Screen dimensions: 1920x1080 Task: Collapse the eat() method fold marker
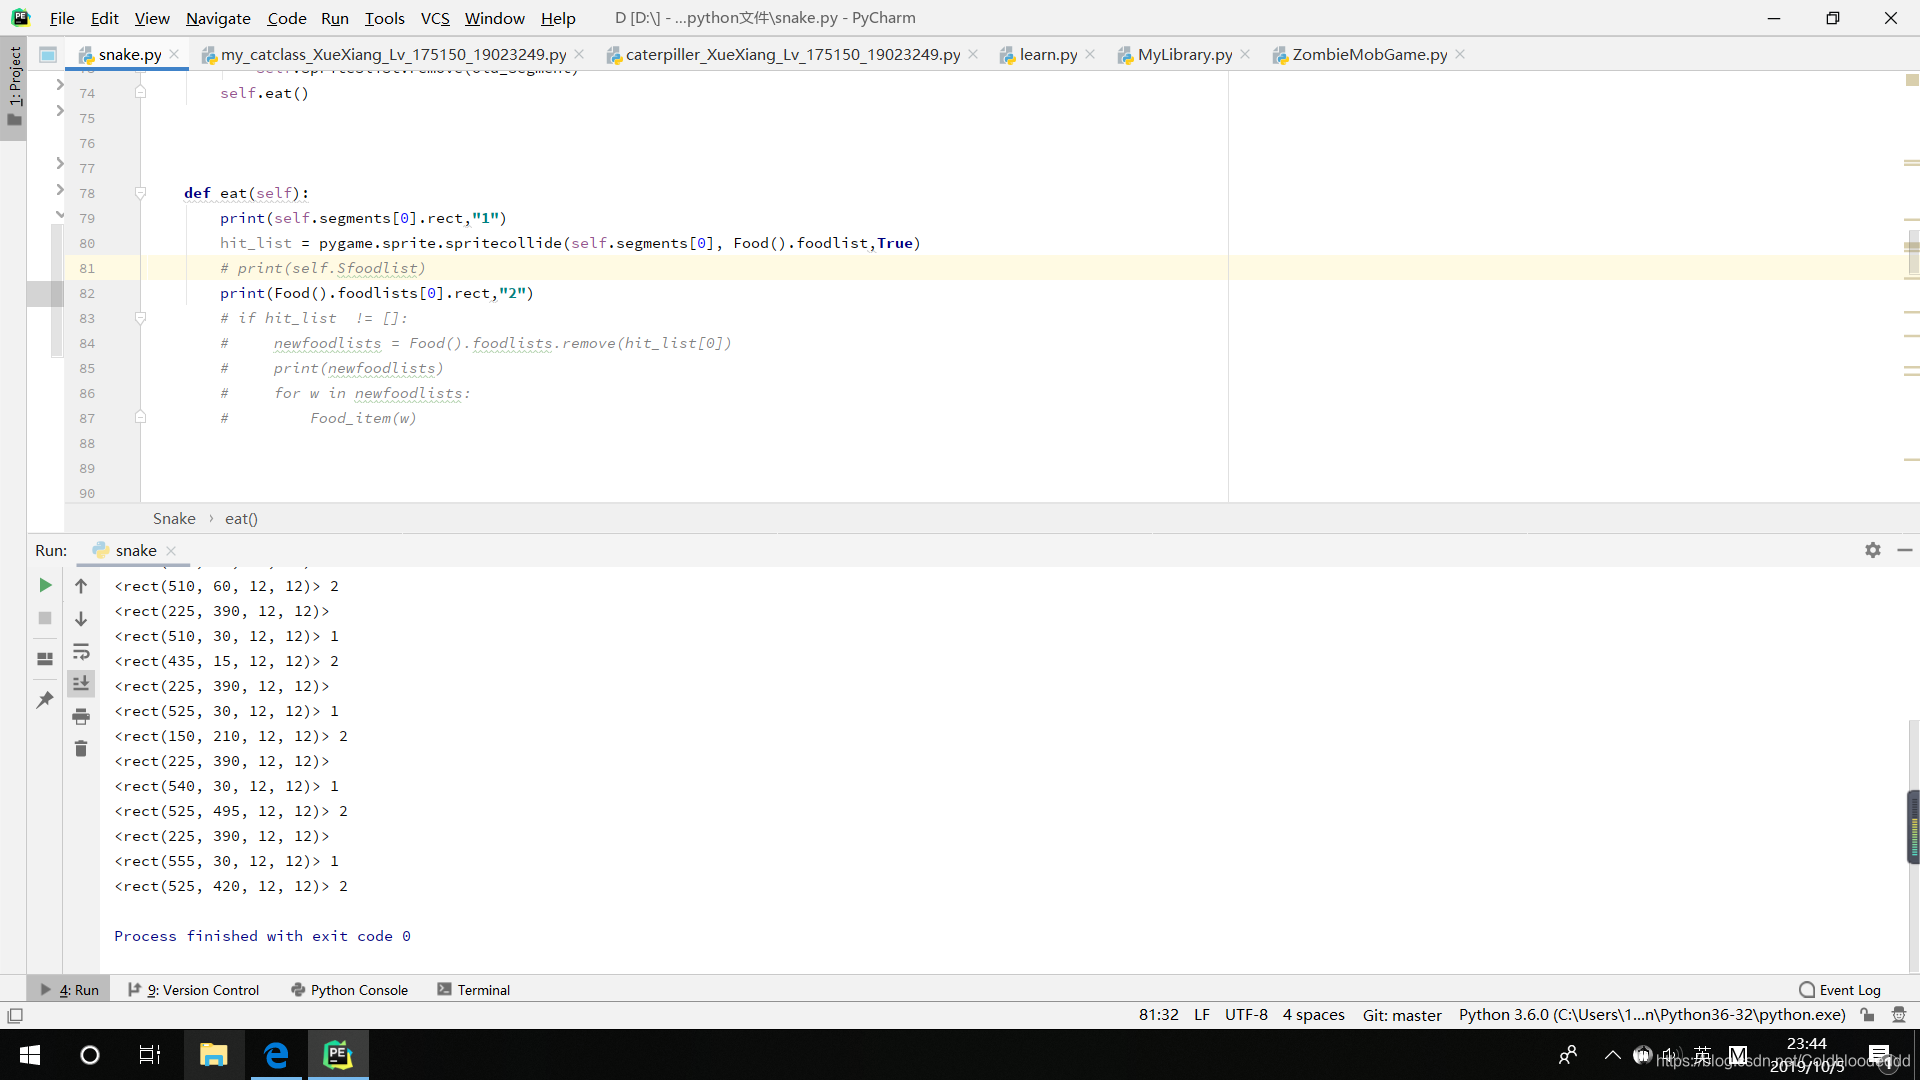[140, 193]
